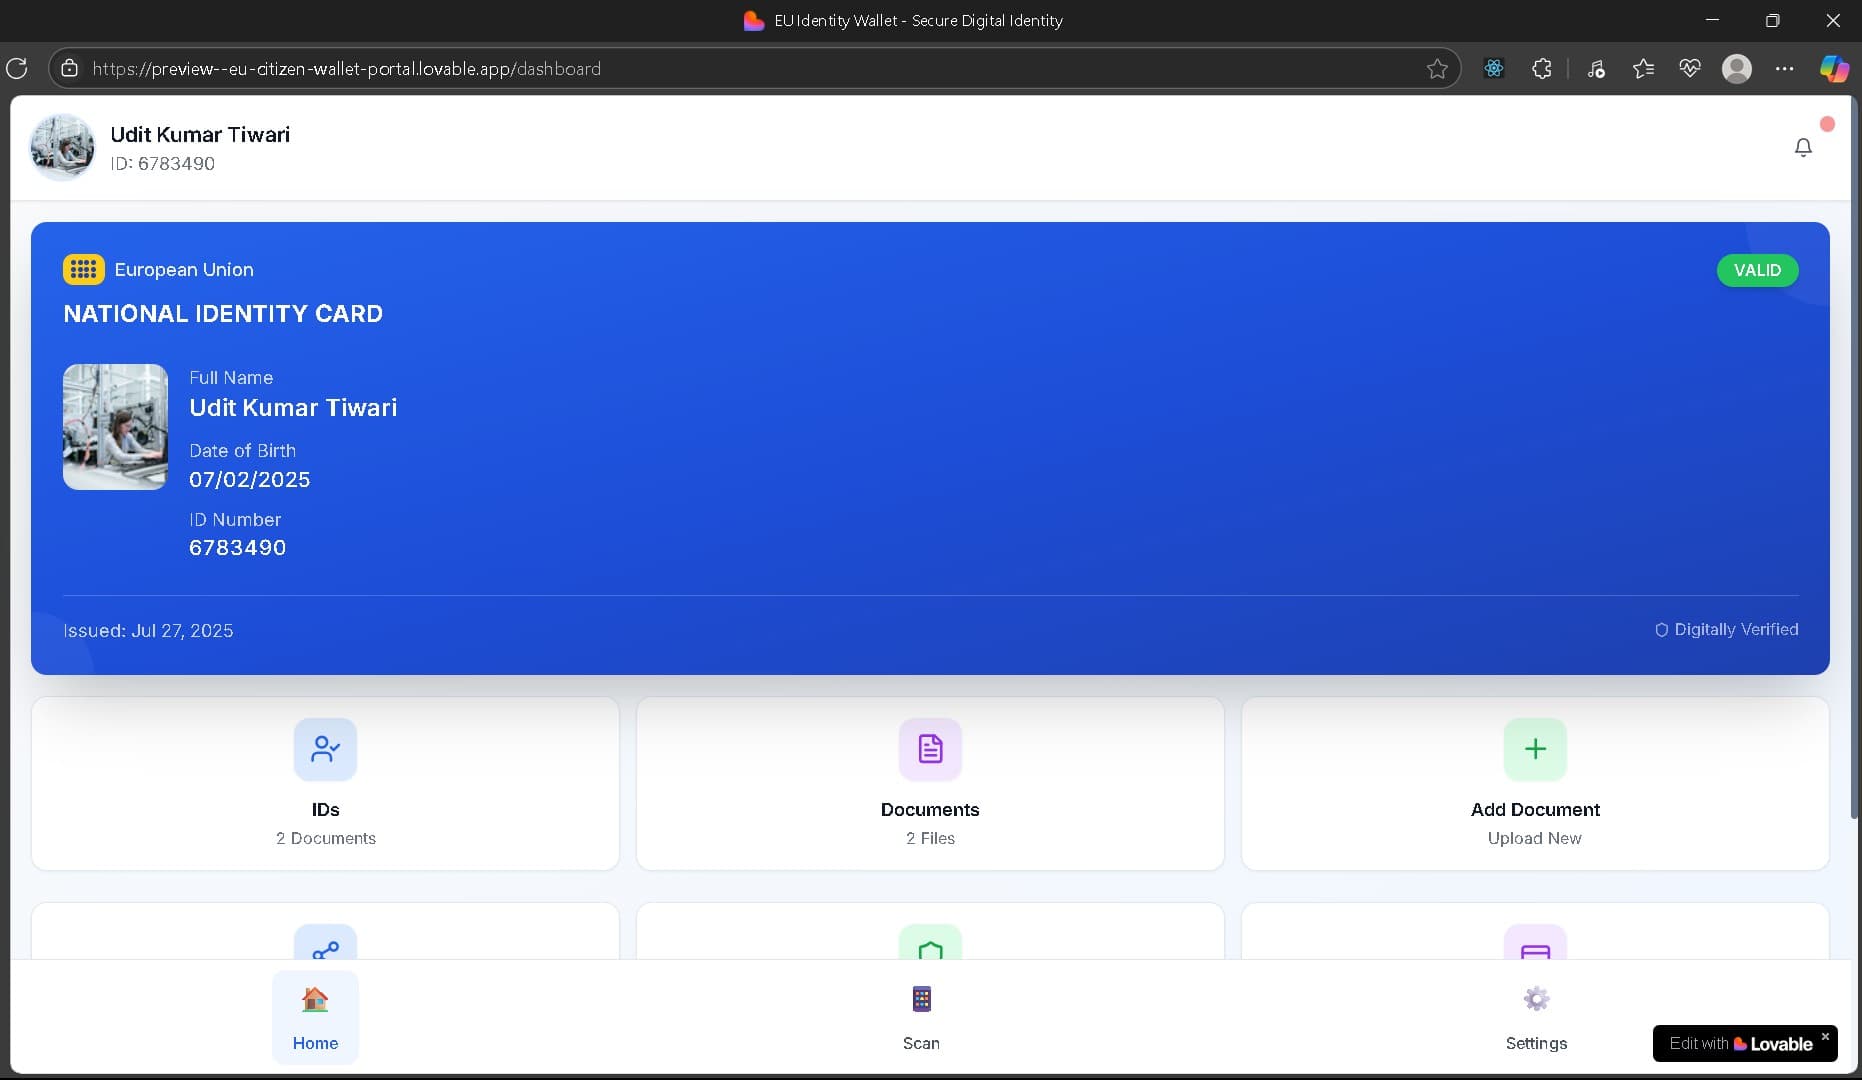Screen dimensions: 1862x1080
Task: Open the React Developer Tools extension
Action: pyautogui.click(x=1494, y=68)
